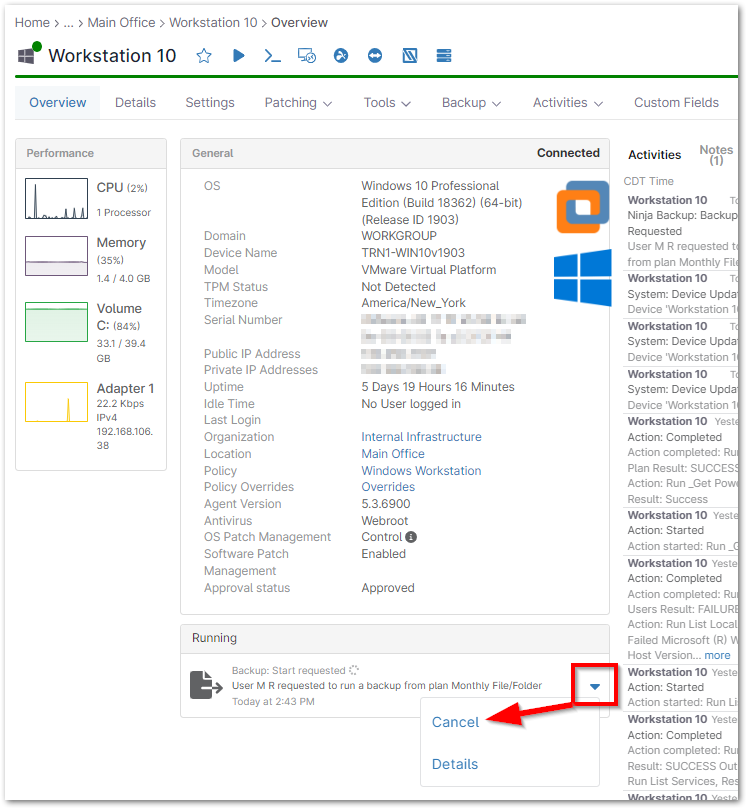Open the Tools dropdown menu
The image size is (747, 809).
click(387, 103)
